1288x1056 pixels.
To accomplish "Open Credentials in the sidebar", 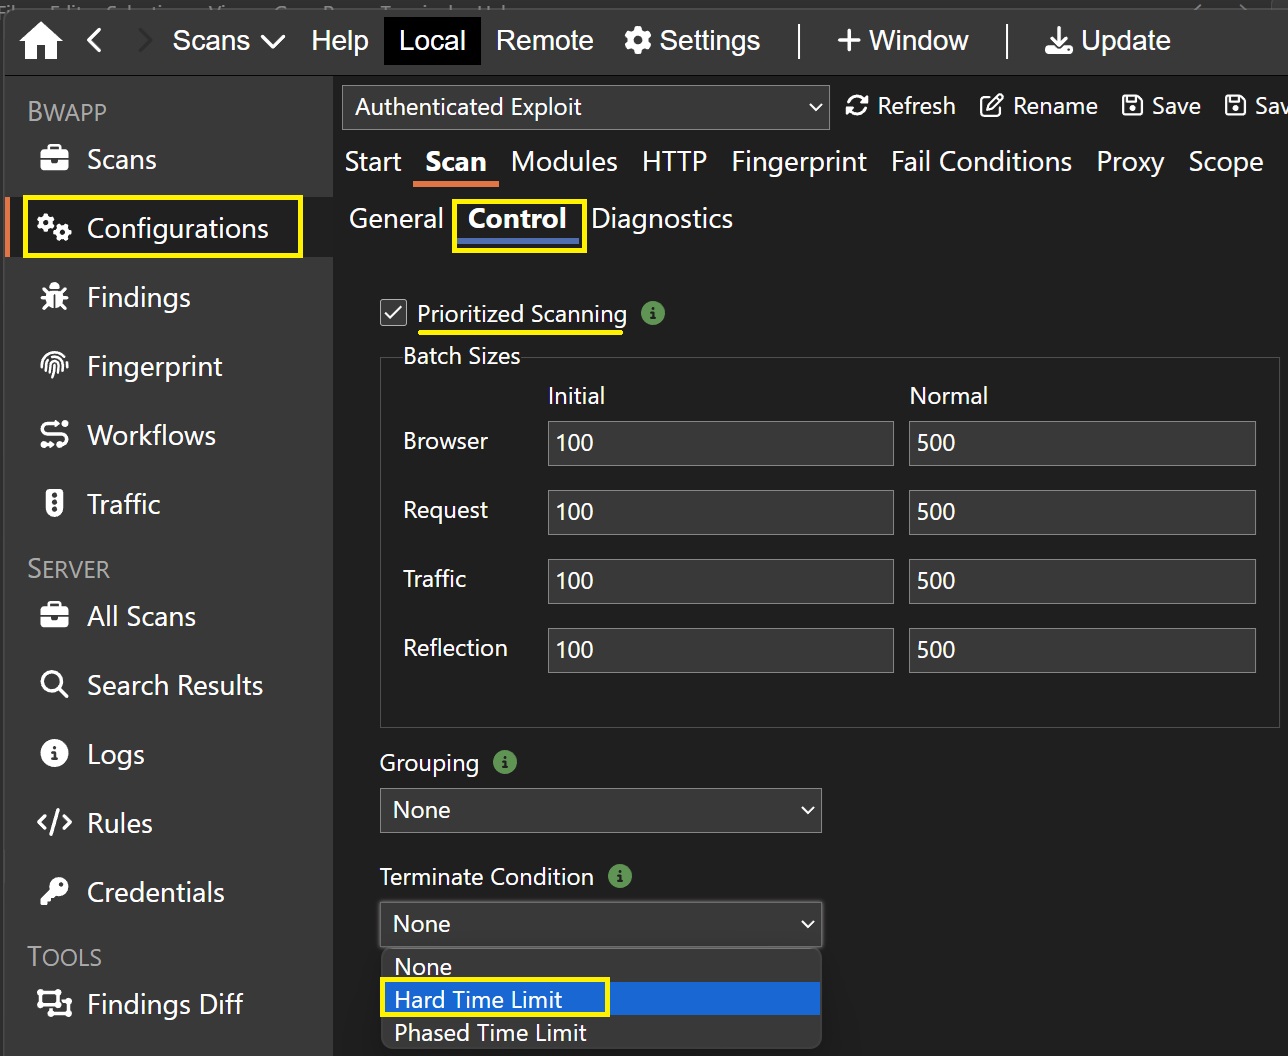I will coord(155,892).
